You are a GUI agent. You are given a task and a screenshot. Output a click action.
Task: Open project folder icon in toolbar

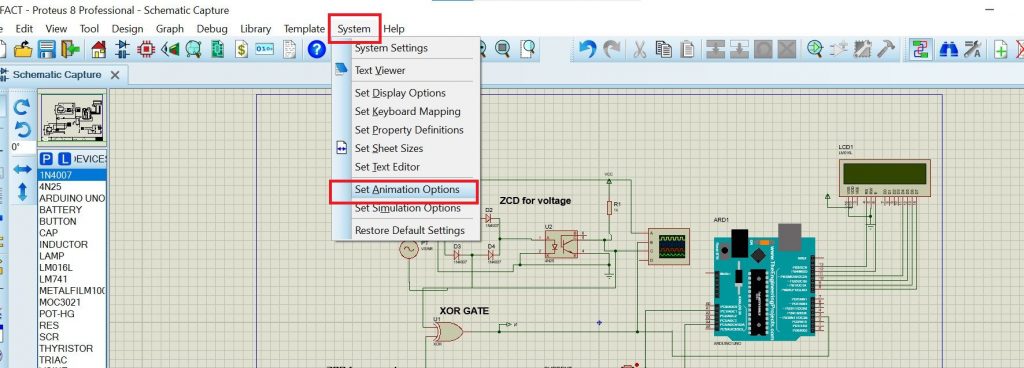23,49
